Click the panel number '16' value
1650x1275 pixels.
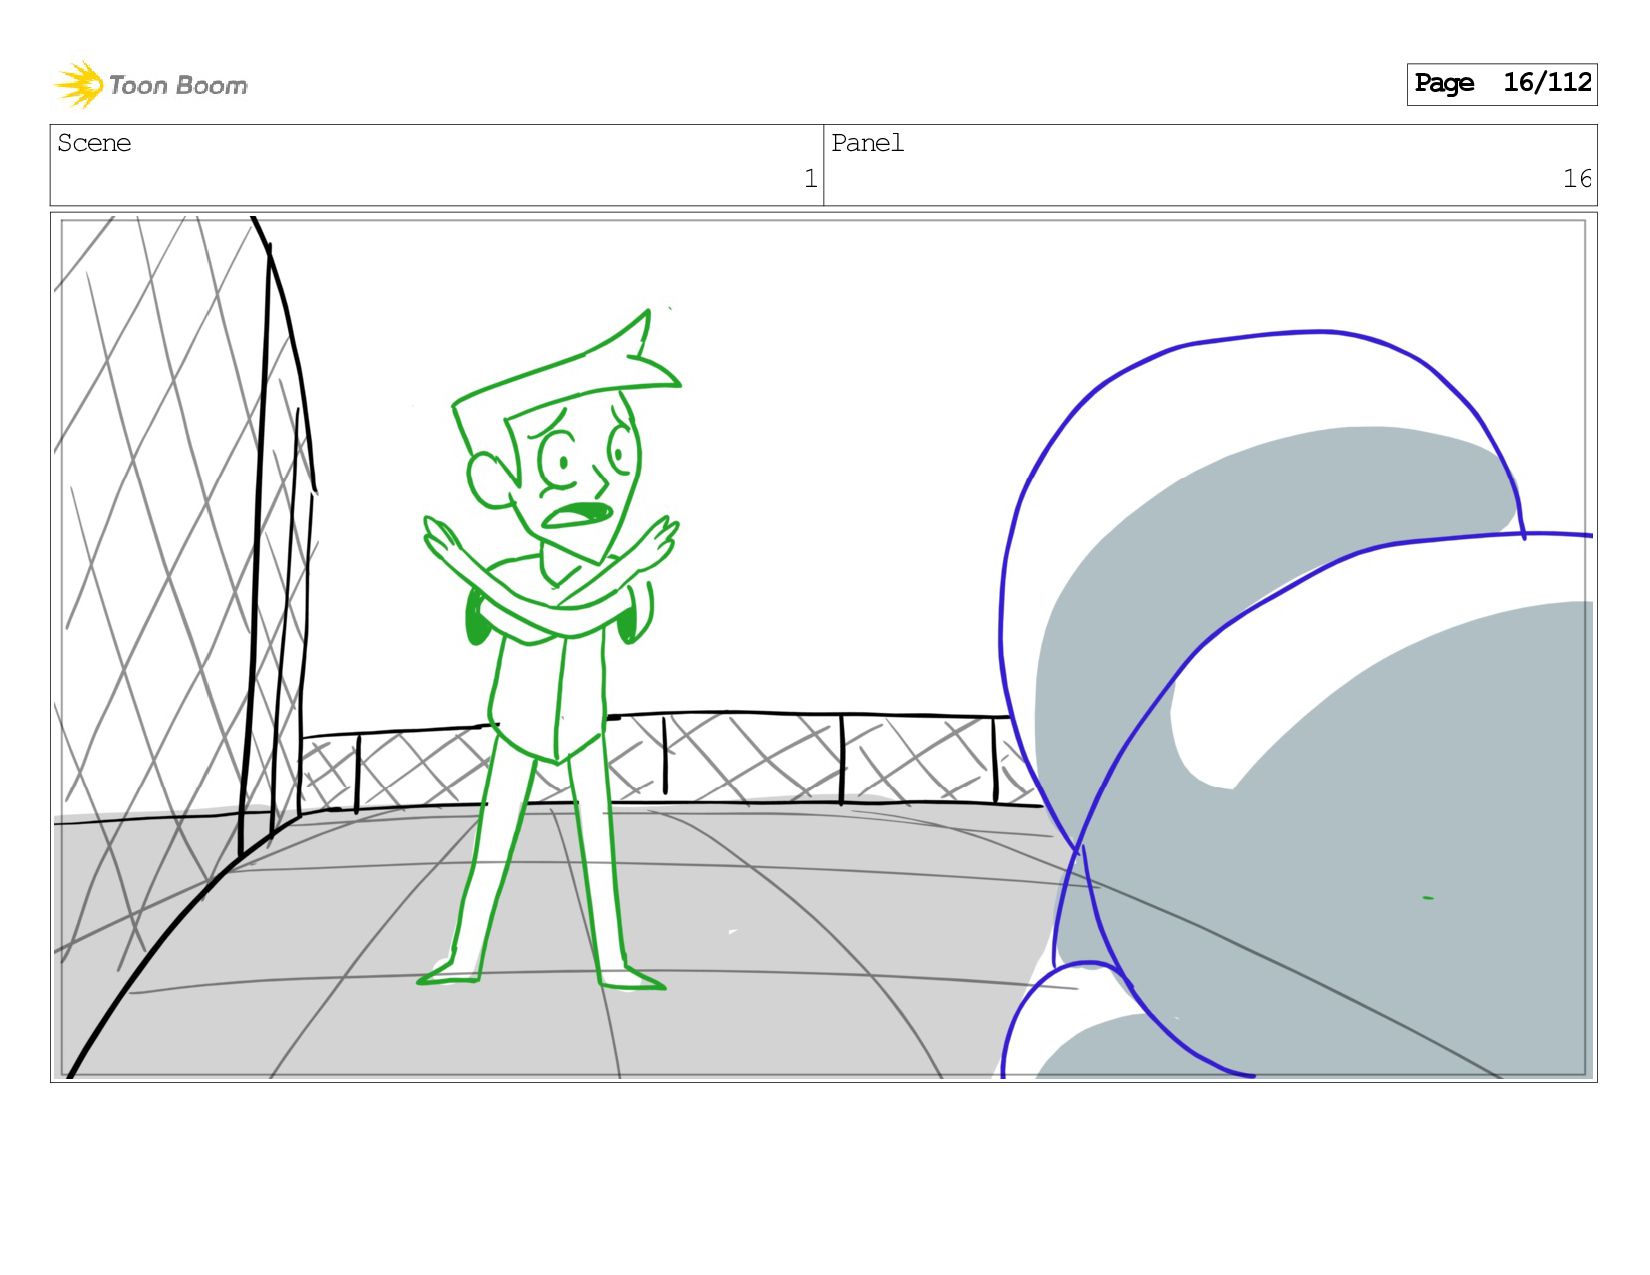coord(1577,179)
